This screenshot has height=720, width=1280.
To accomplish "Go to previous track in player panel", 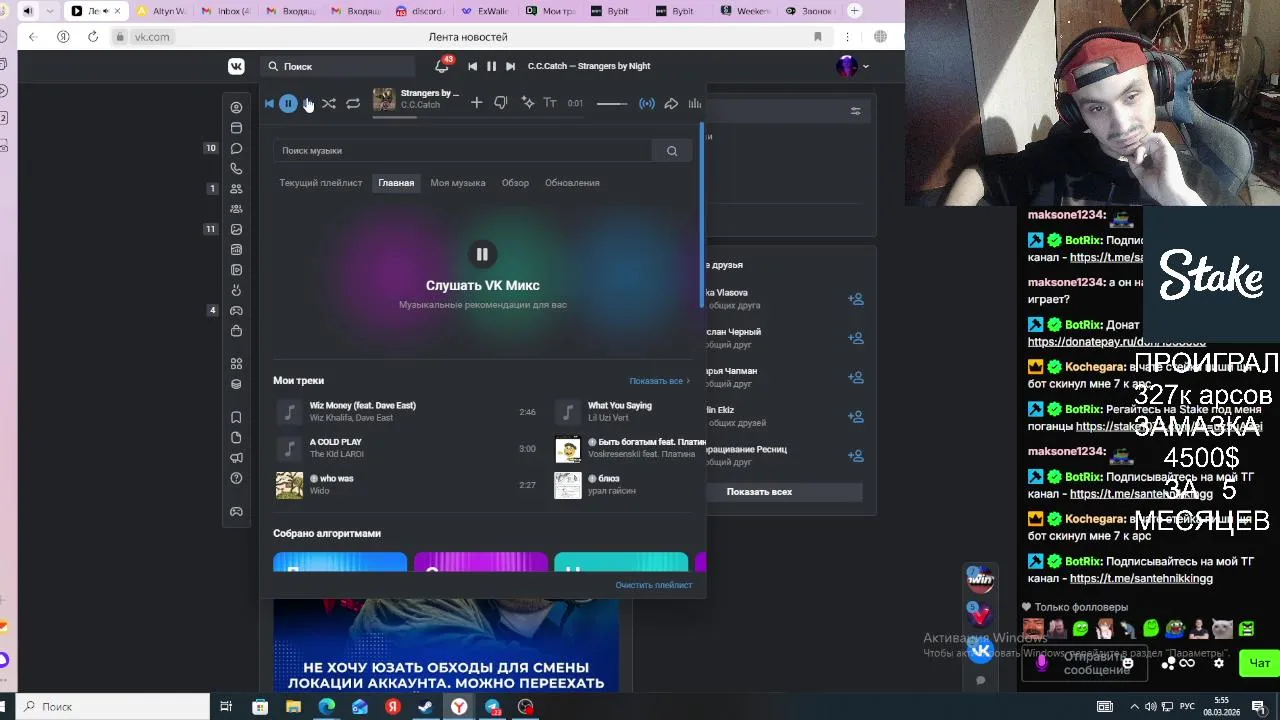I will (x=269, y=103).
